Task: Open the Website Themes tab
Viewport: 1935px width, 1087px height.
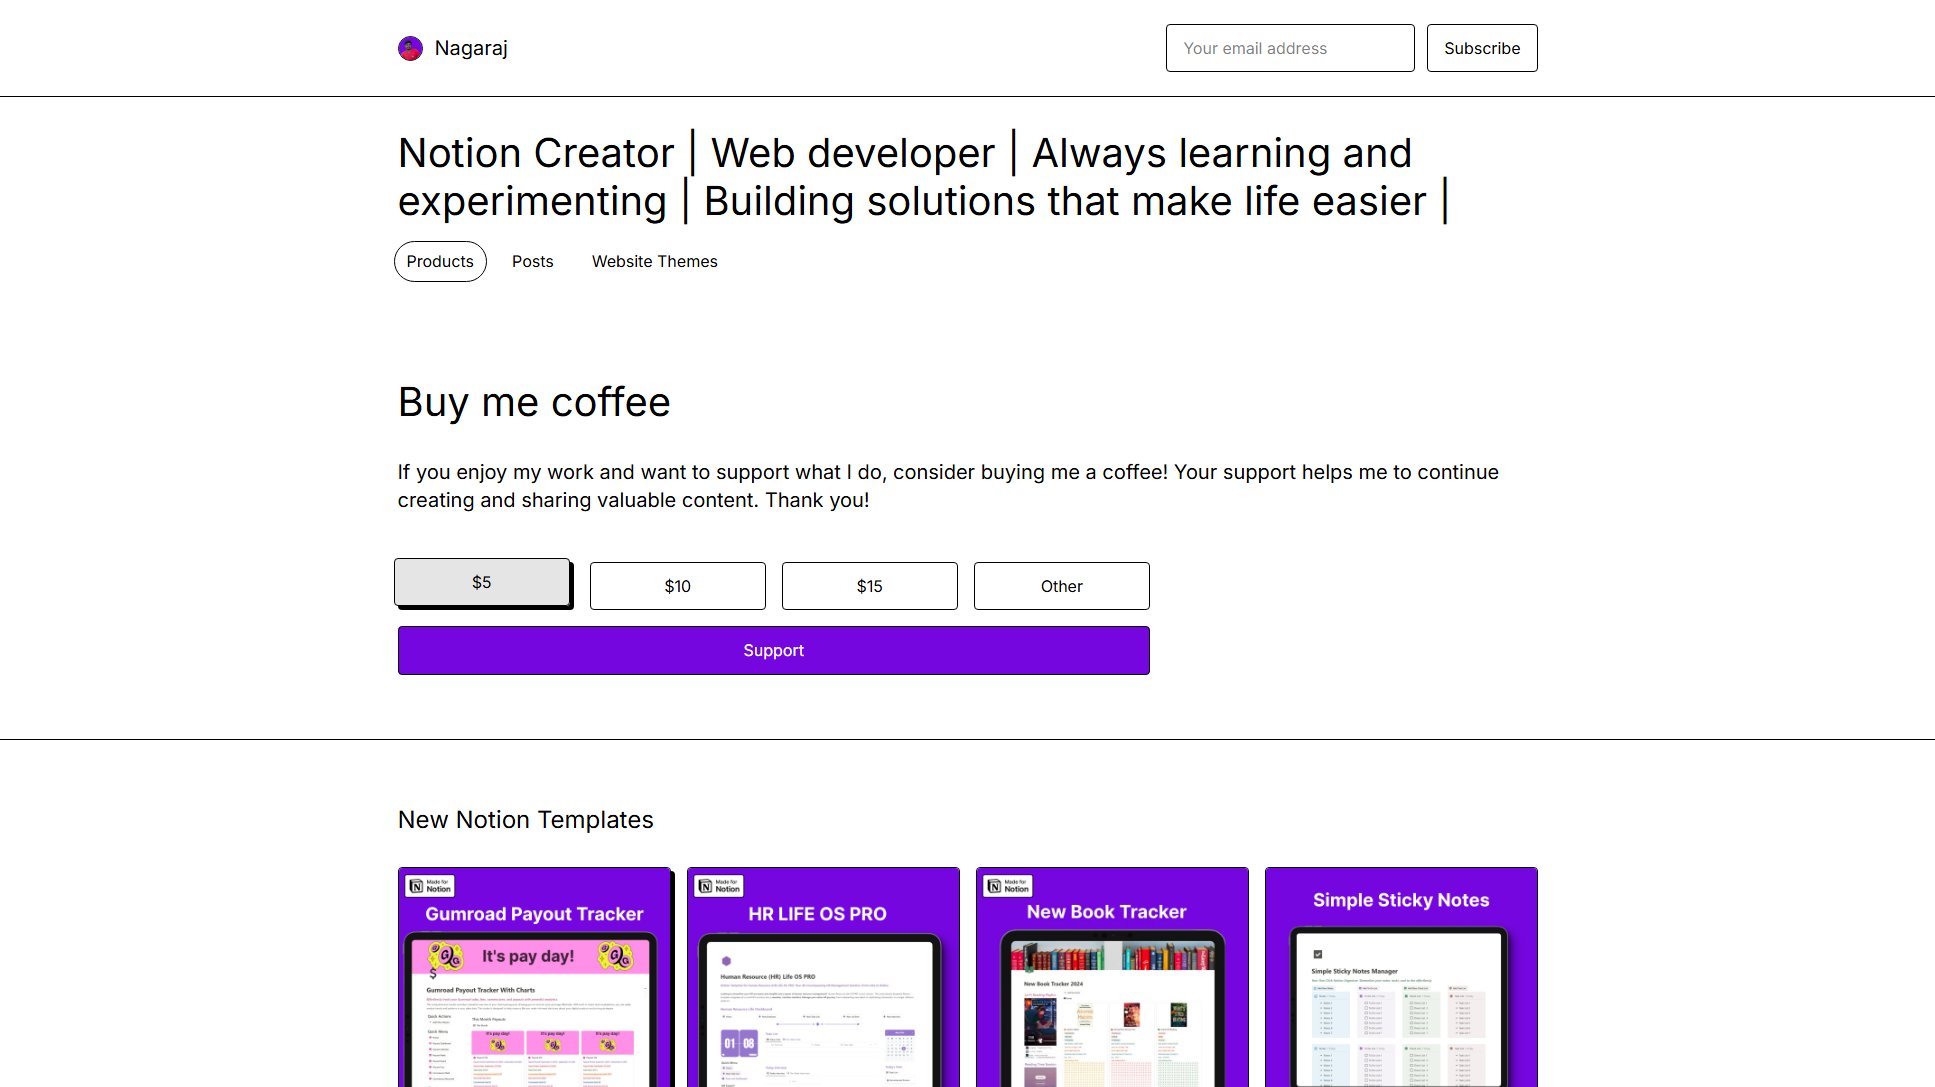Action: point(655,261)
